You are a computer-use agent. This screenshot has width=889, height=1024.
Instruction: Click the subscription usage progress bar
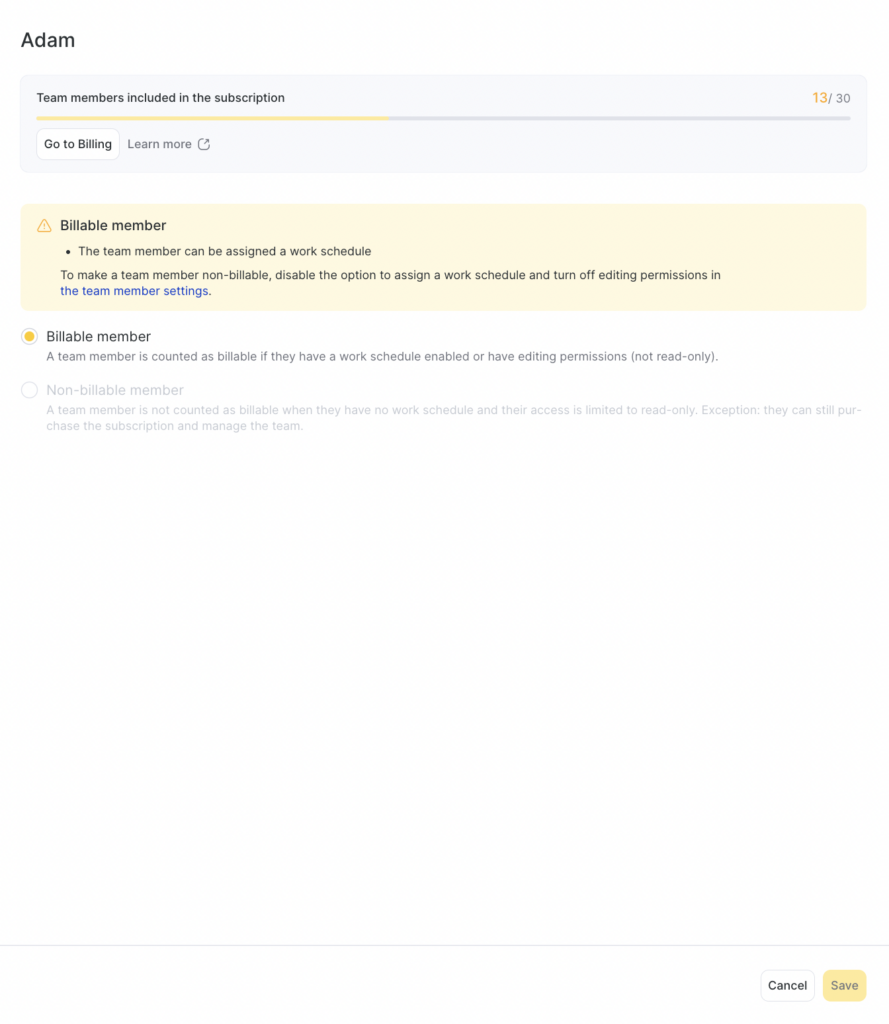point(443,118)
